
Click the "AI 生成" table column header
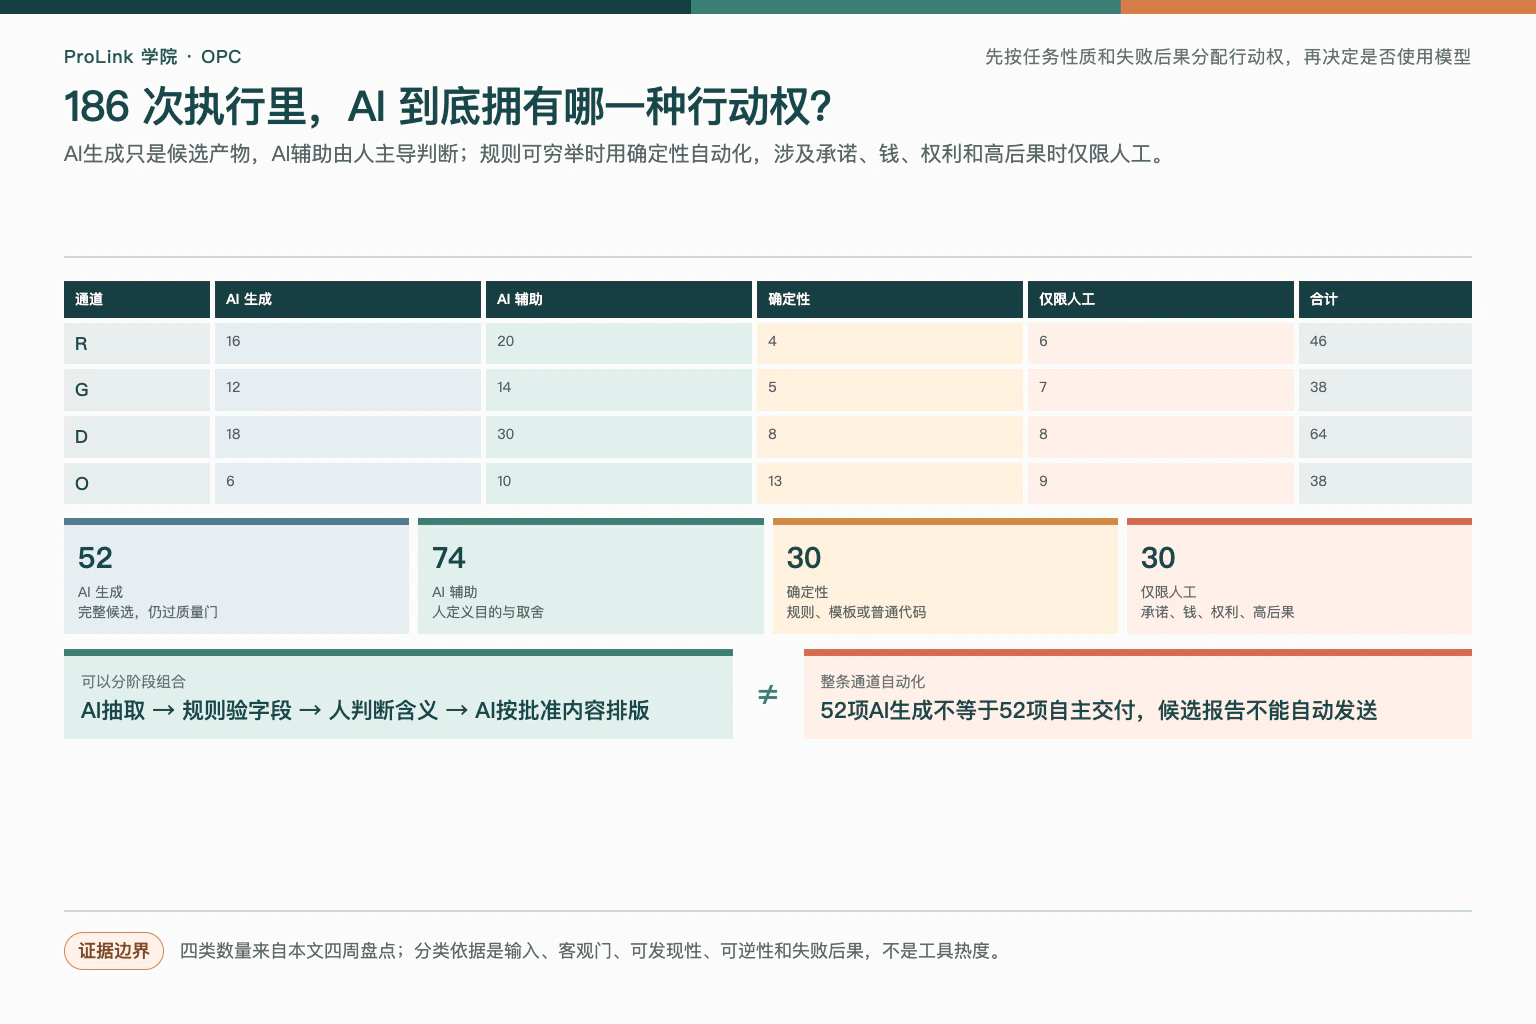point(348,299)
